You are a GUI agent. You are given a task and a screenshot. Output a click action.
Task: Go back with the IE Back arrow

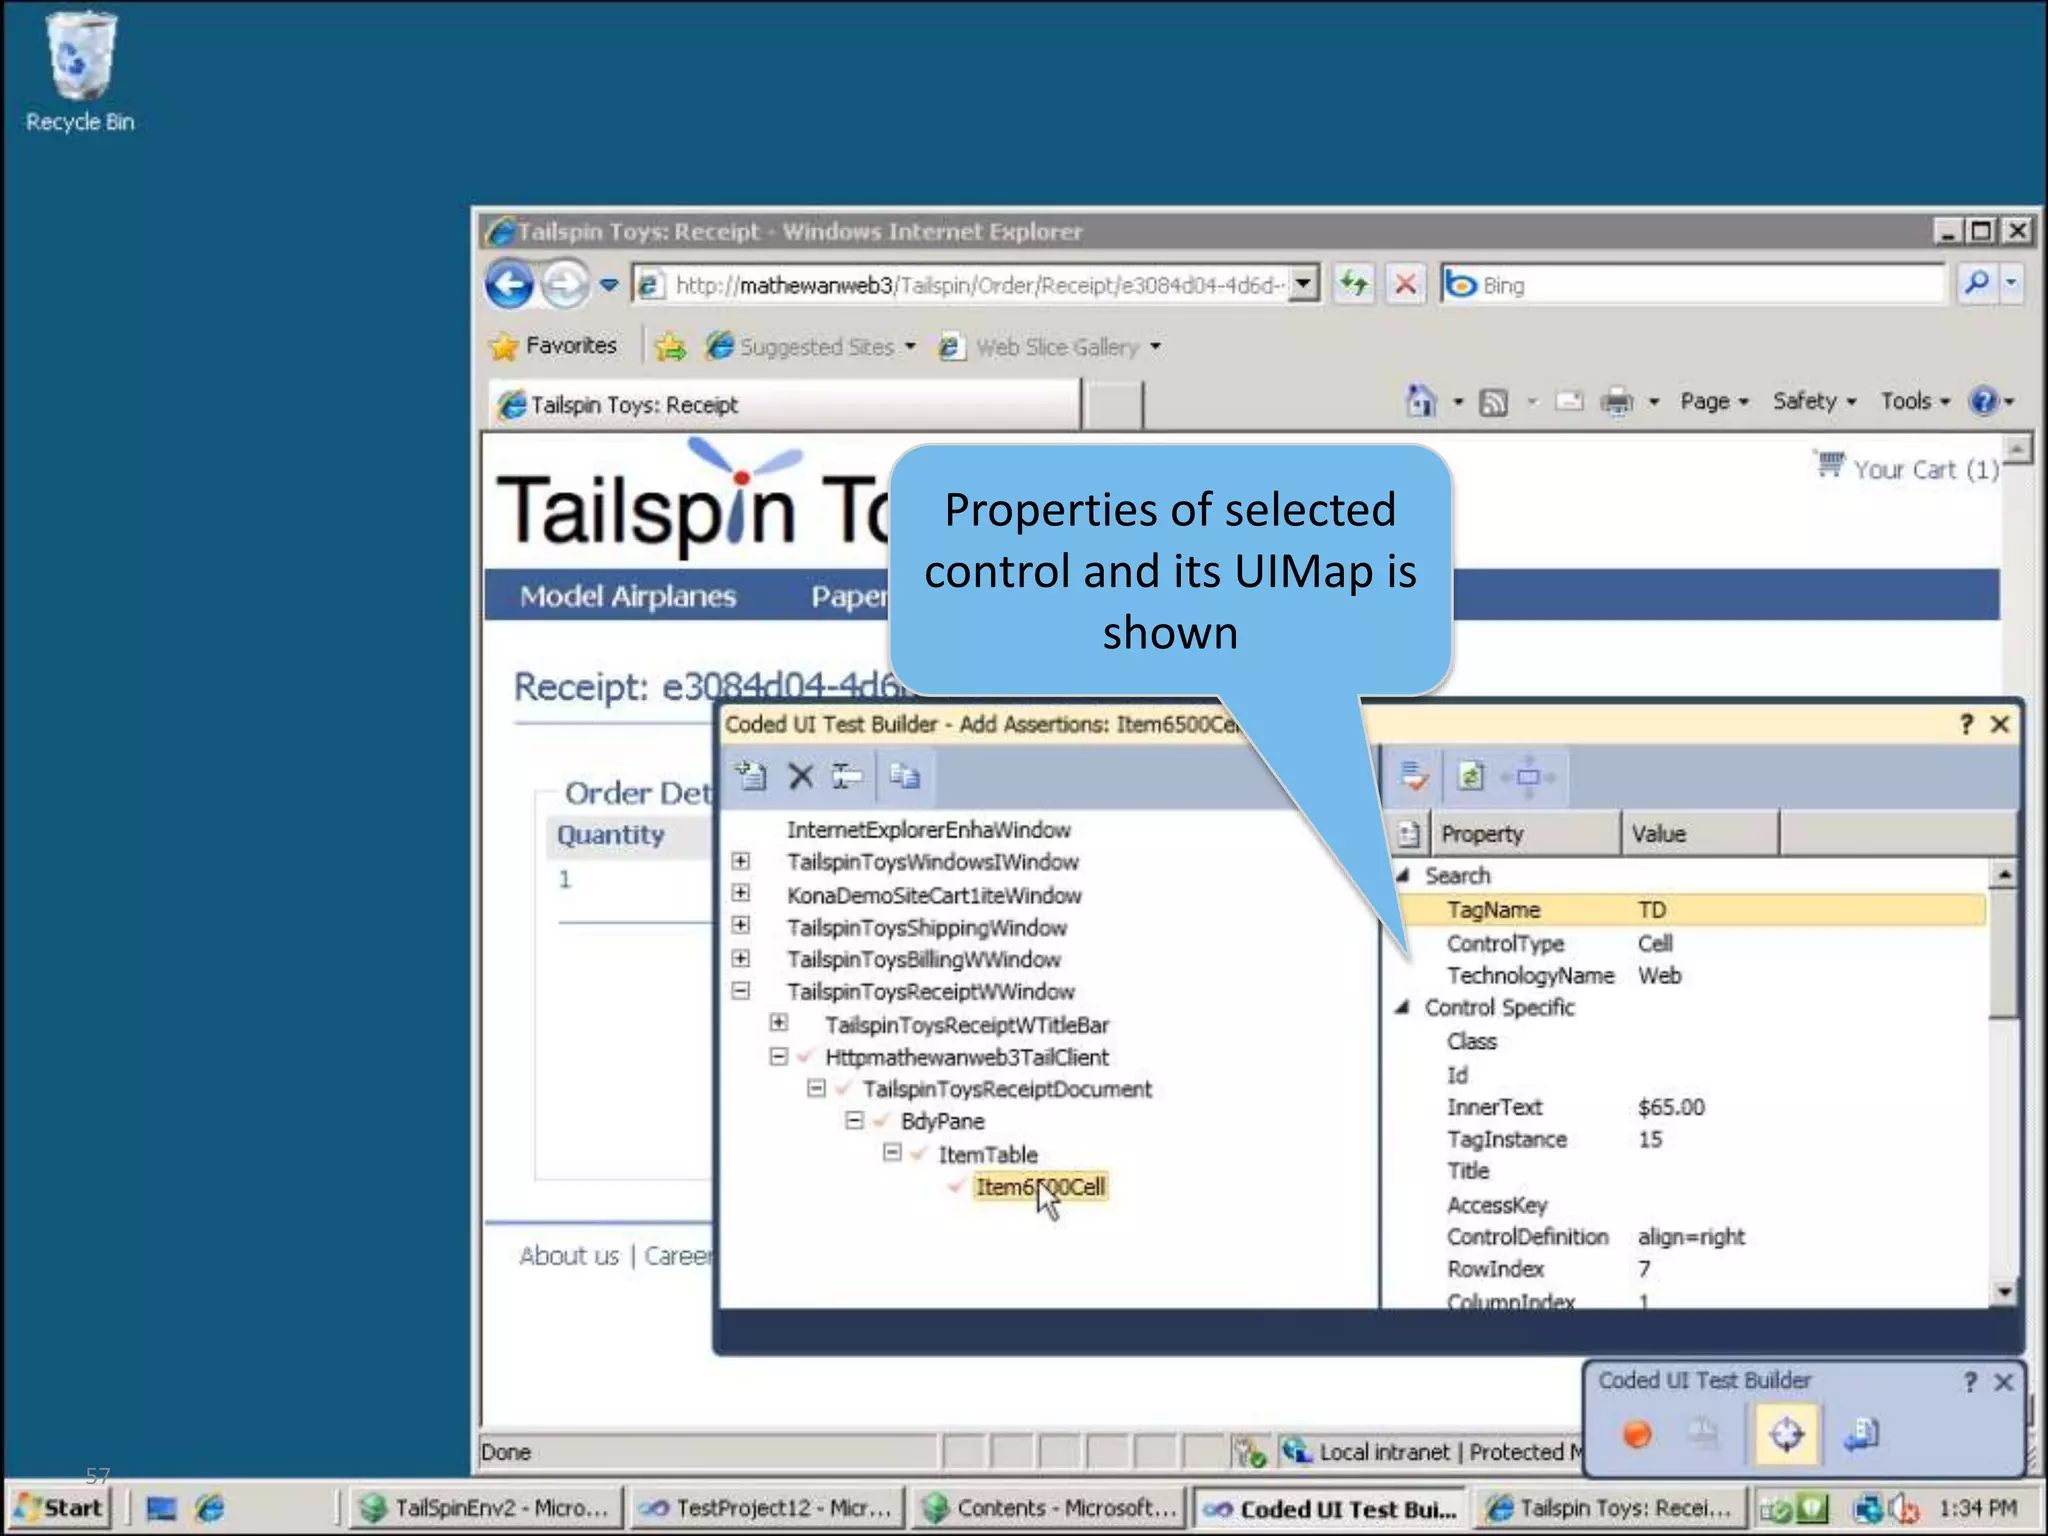tap(510, 285)
